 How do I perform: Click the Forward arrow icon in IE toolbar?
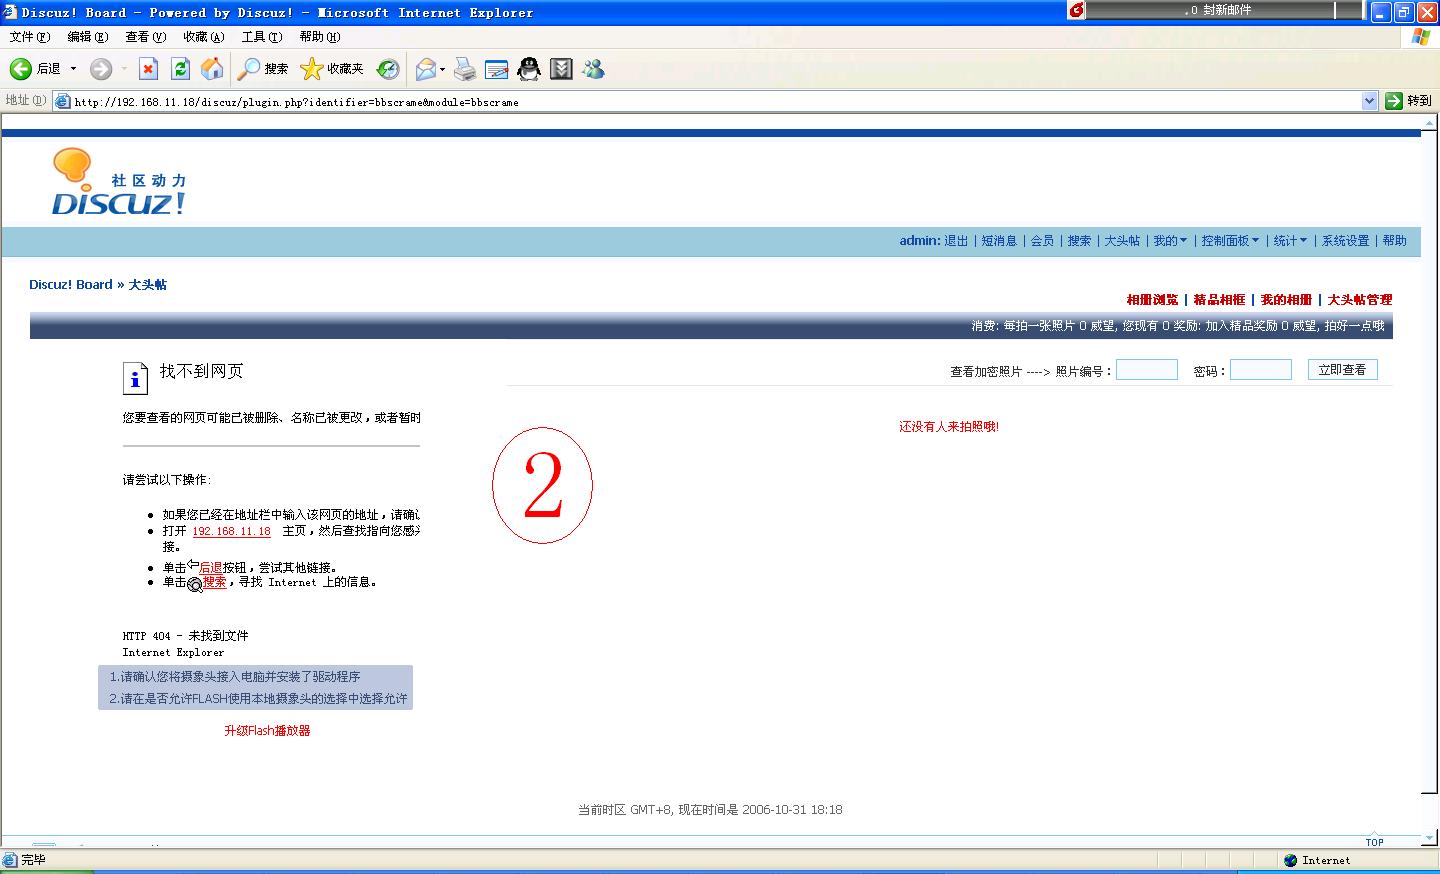100,69
